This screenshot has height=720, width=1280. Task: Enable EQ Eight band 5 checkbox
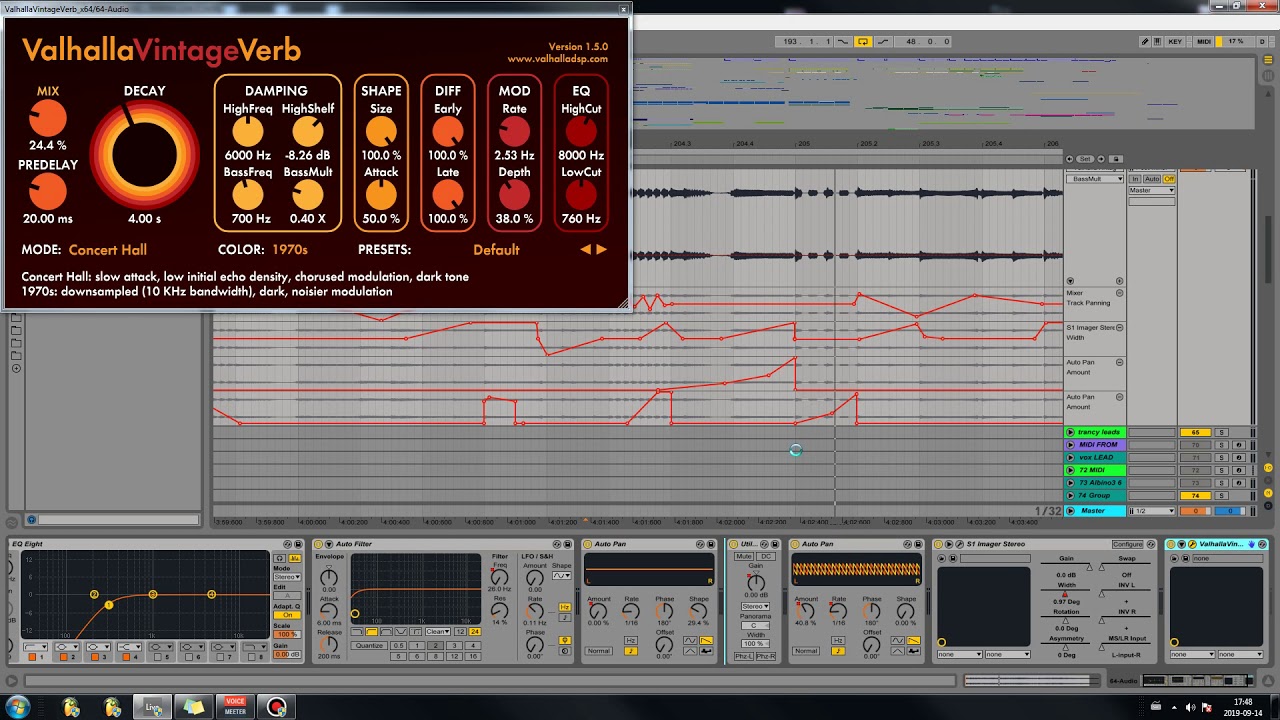click(158, 656)
